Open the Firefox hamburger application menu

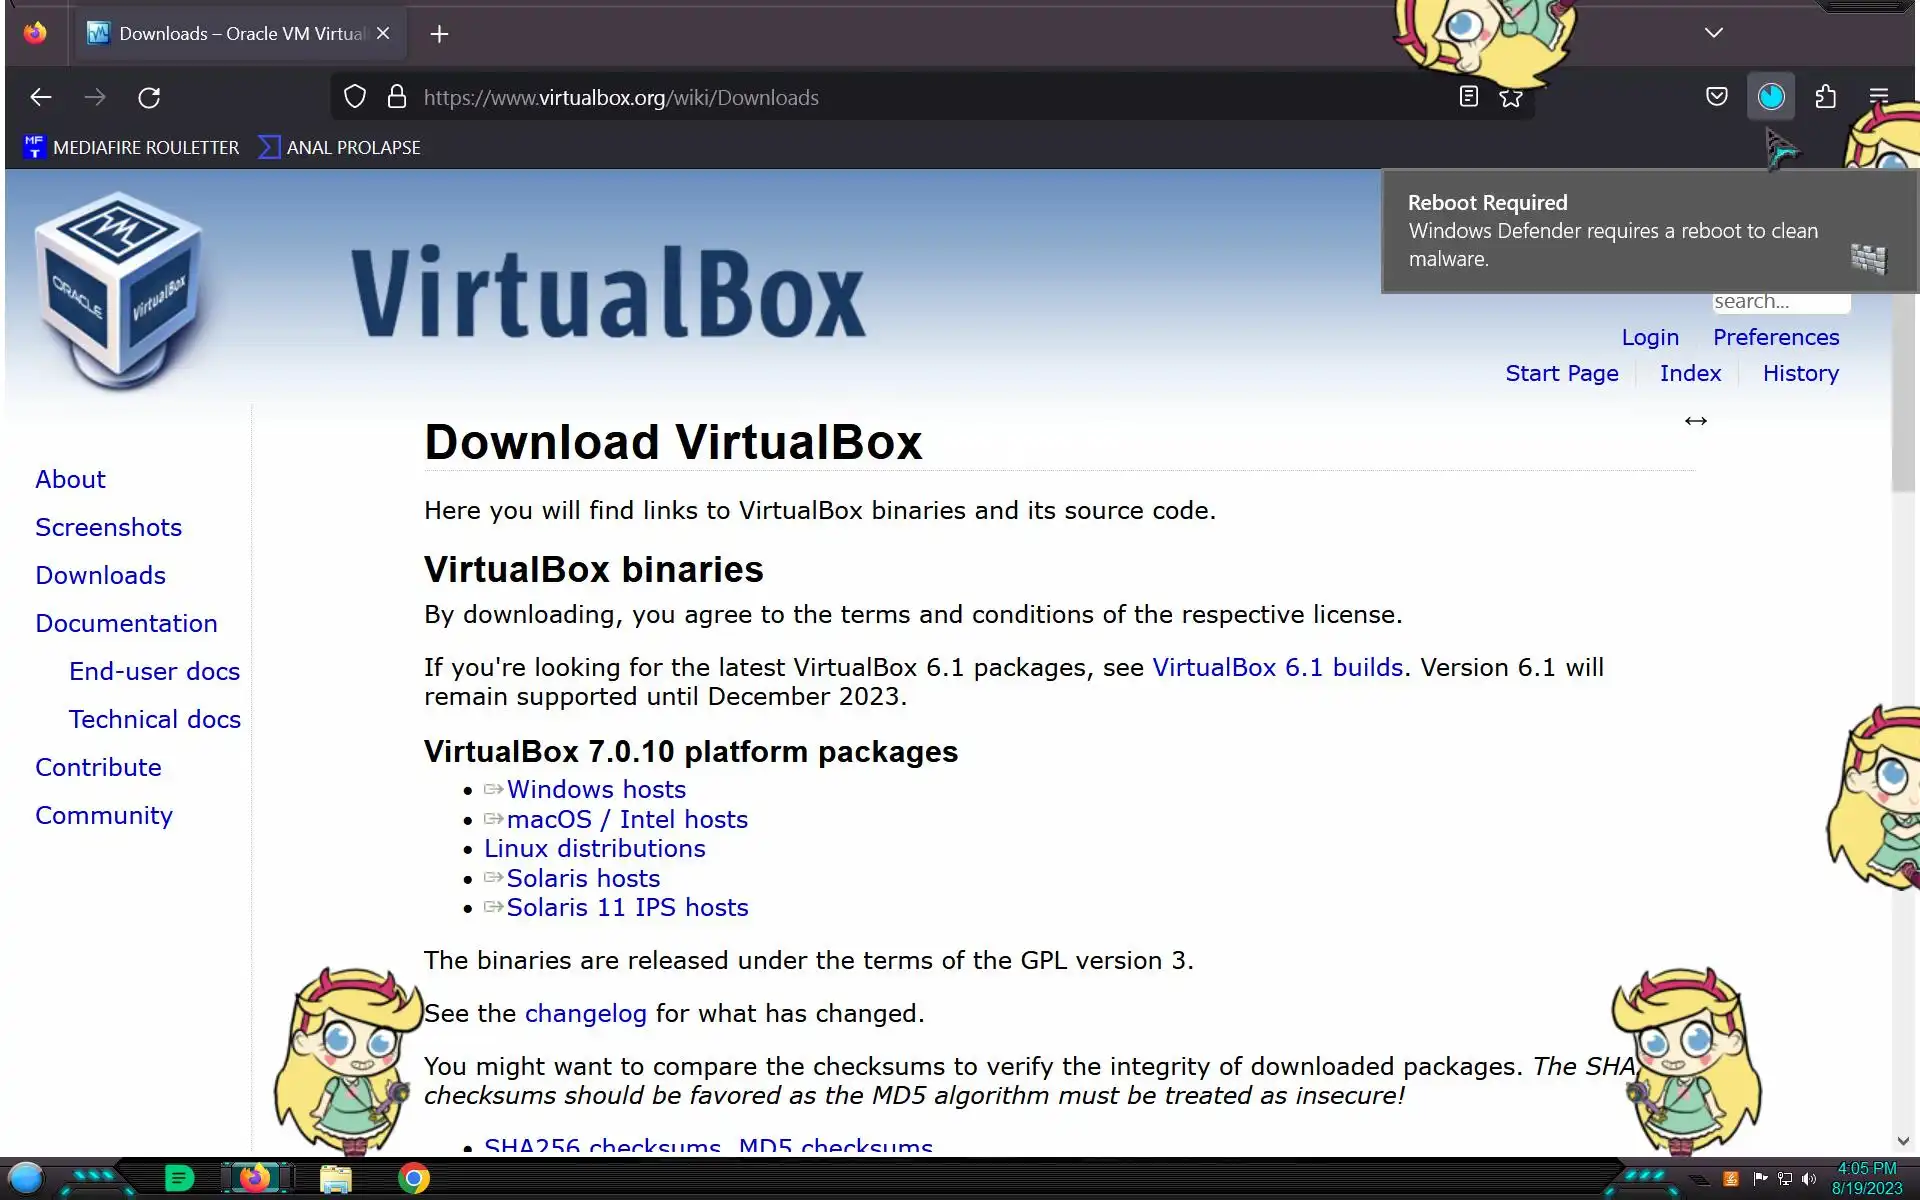coord(1878,97)
